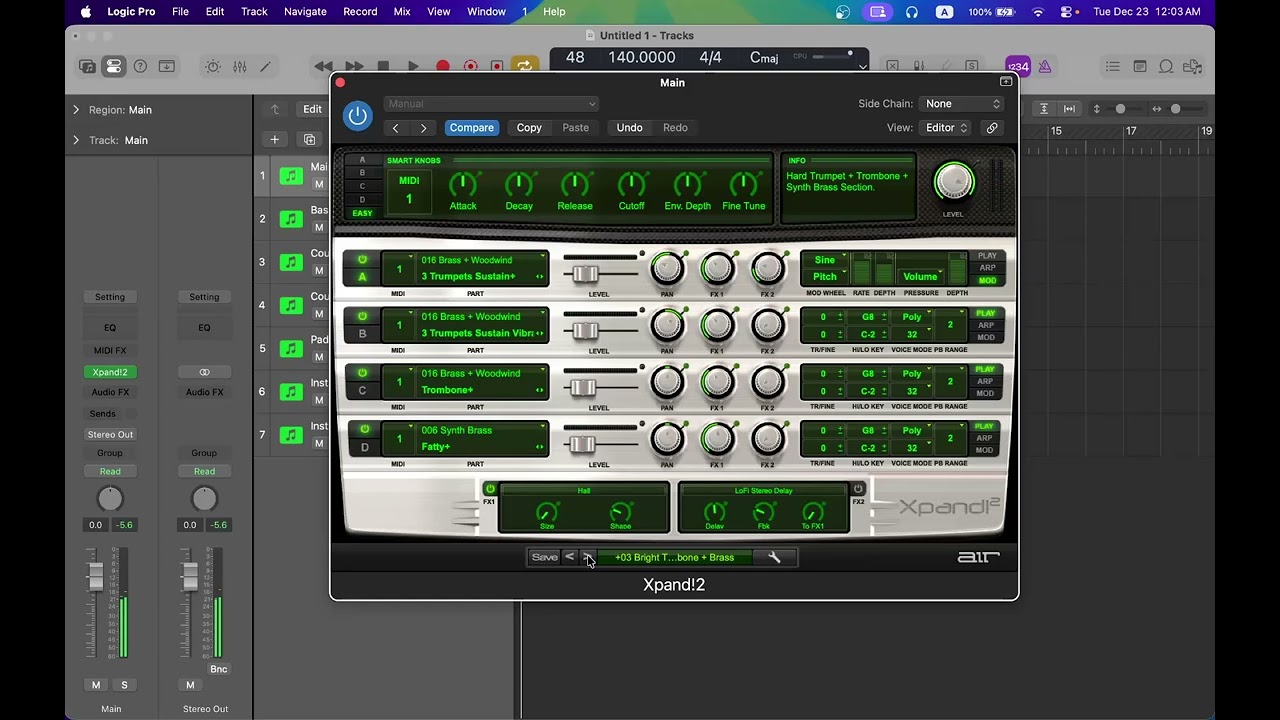Click the Wi-Fi icon in menu bar

point(1038,12)
